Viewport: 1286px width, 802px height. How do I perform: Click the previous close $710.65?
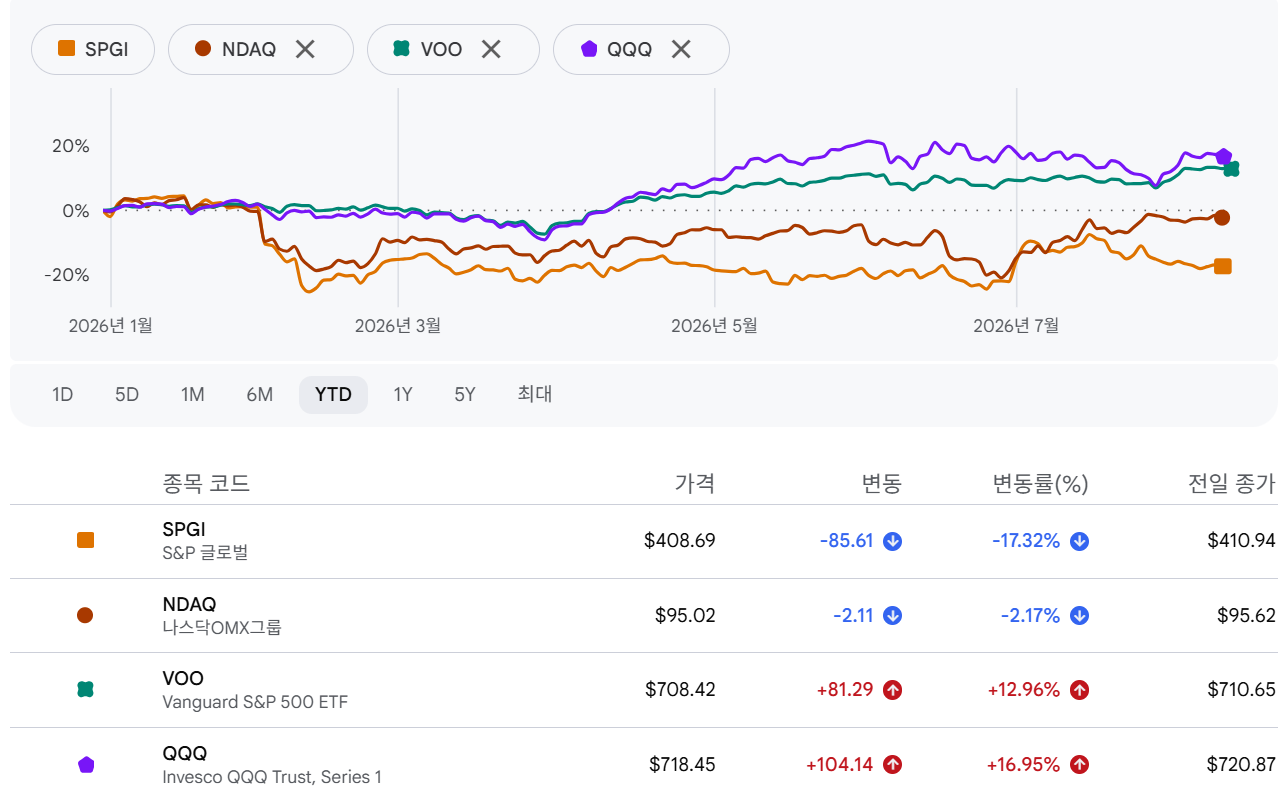point(1242,690)
